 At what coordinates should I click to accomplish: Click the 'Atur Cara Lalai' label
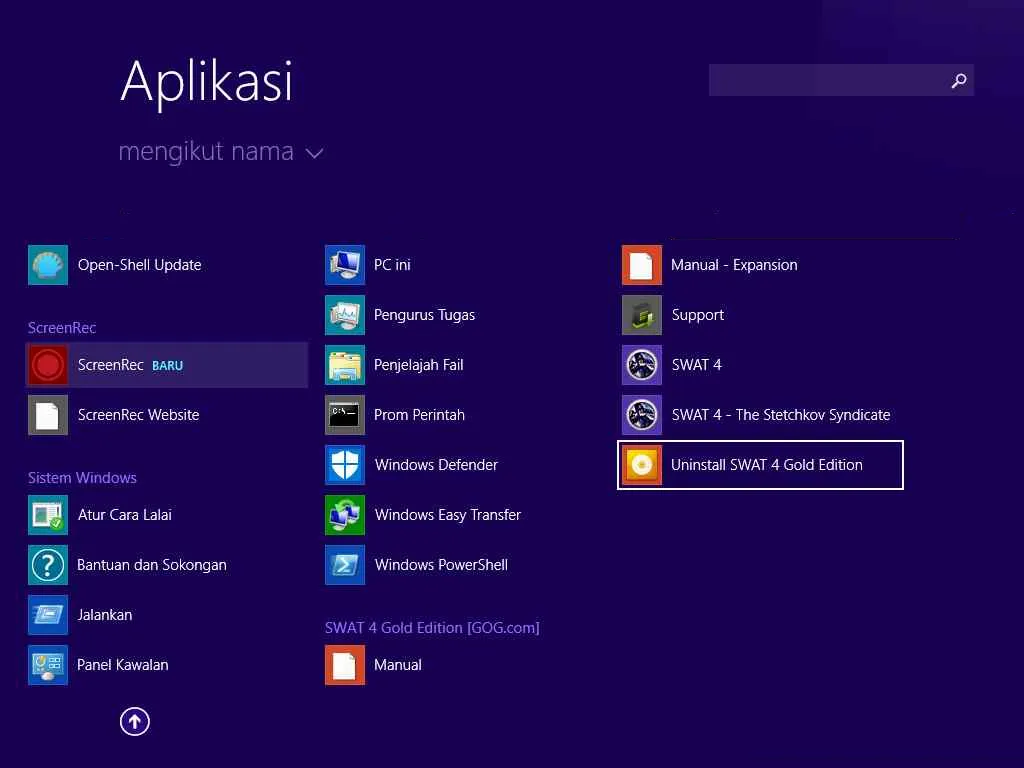125,515
